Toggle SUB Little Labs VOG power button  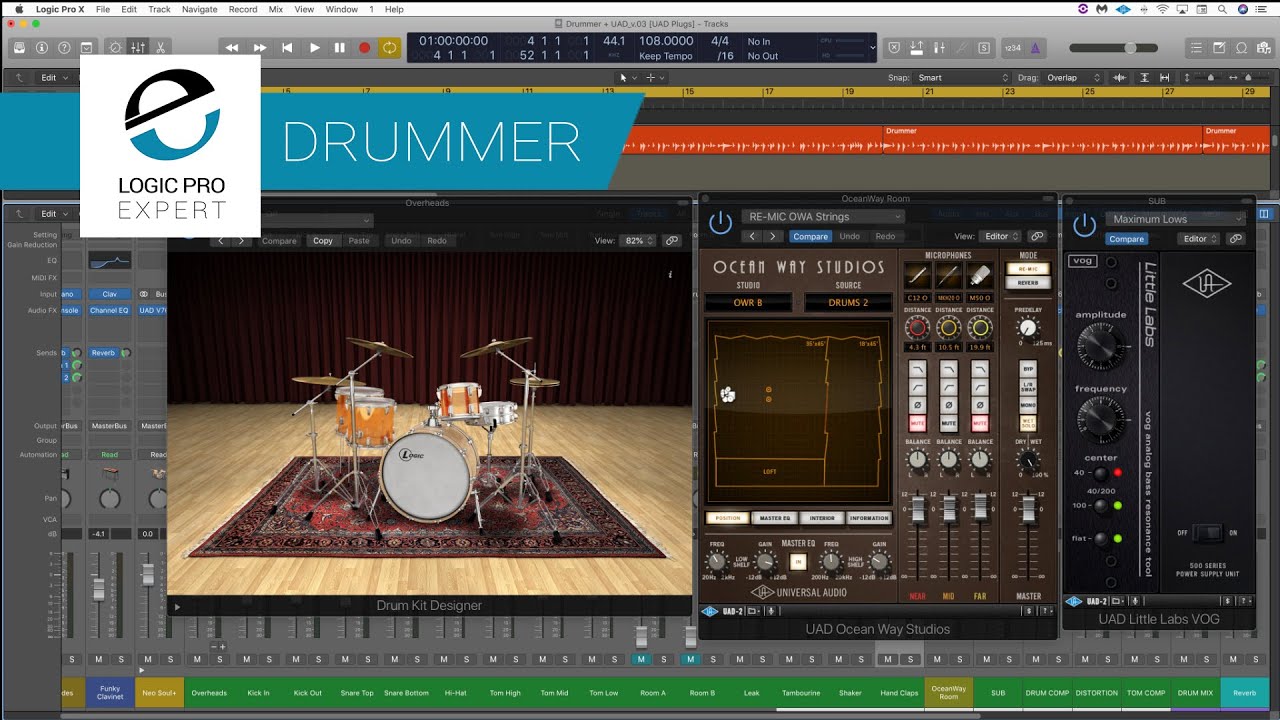coord(1084,226)
